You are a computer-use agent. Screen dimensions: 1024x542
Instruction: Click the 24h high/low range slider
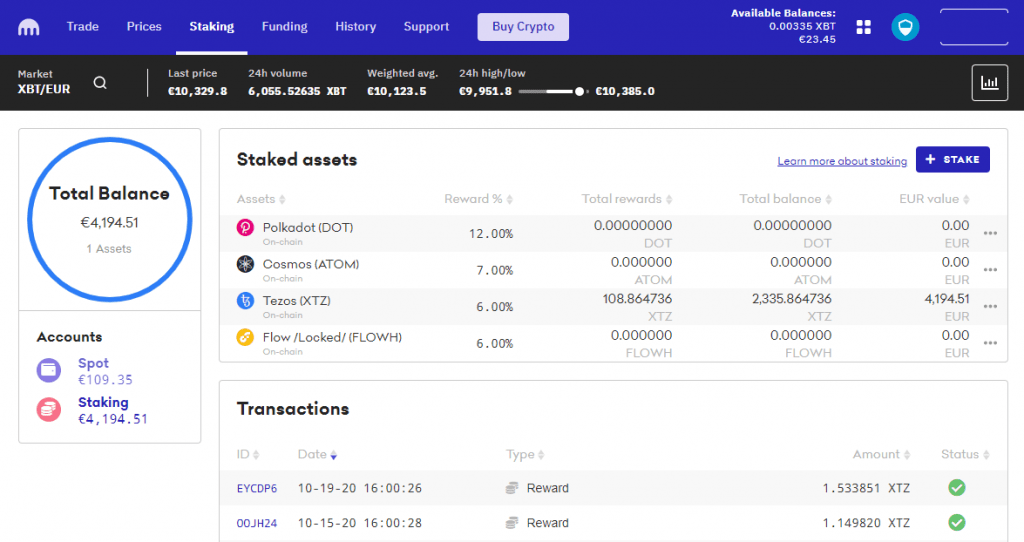point(553,91)
